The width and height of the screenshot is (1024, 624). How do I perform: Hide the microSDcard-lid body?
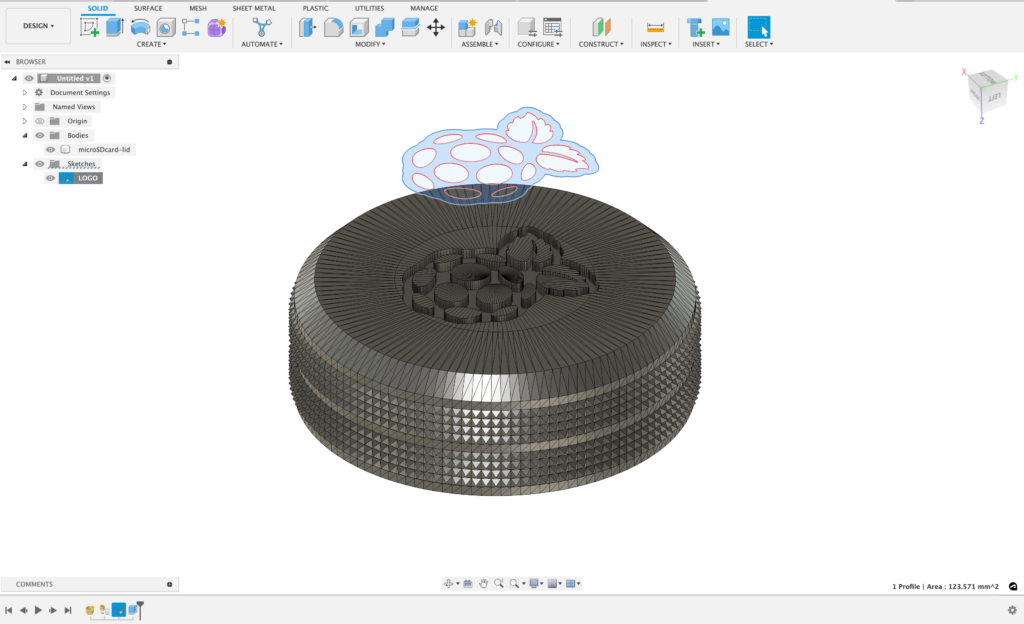(49, 149)
